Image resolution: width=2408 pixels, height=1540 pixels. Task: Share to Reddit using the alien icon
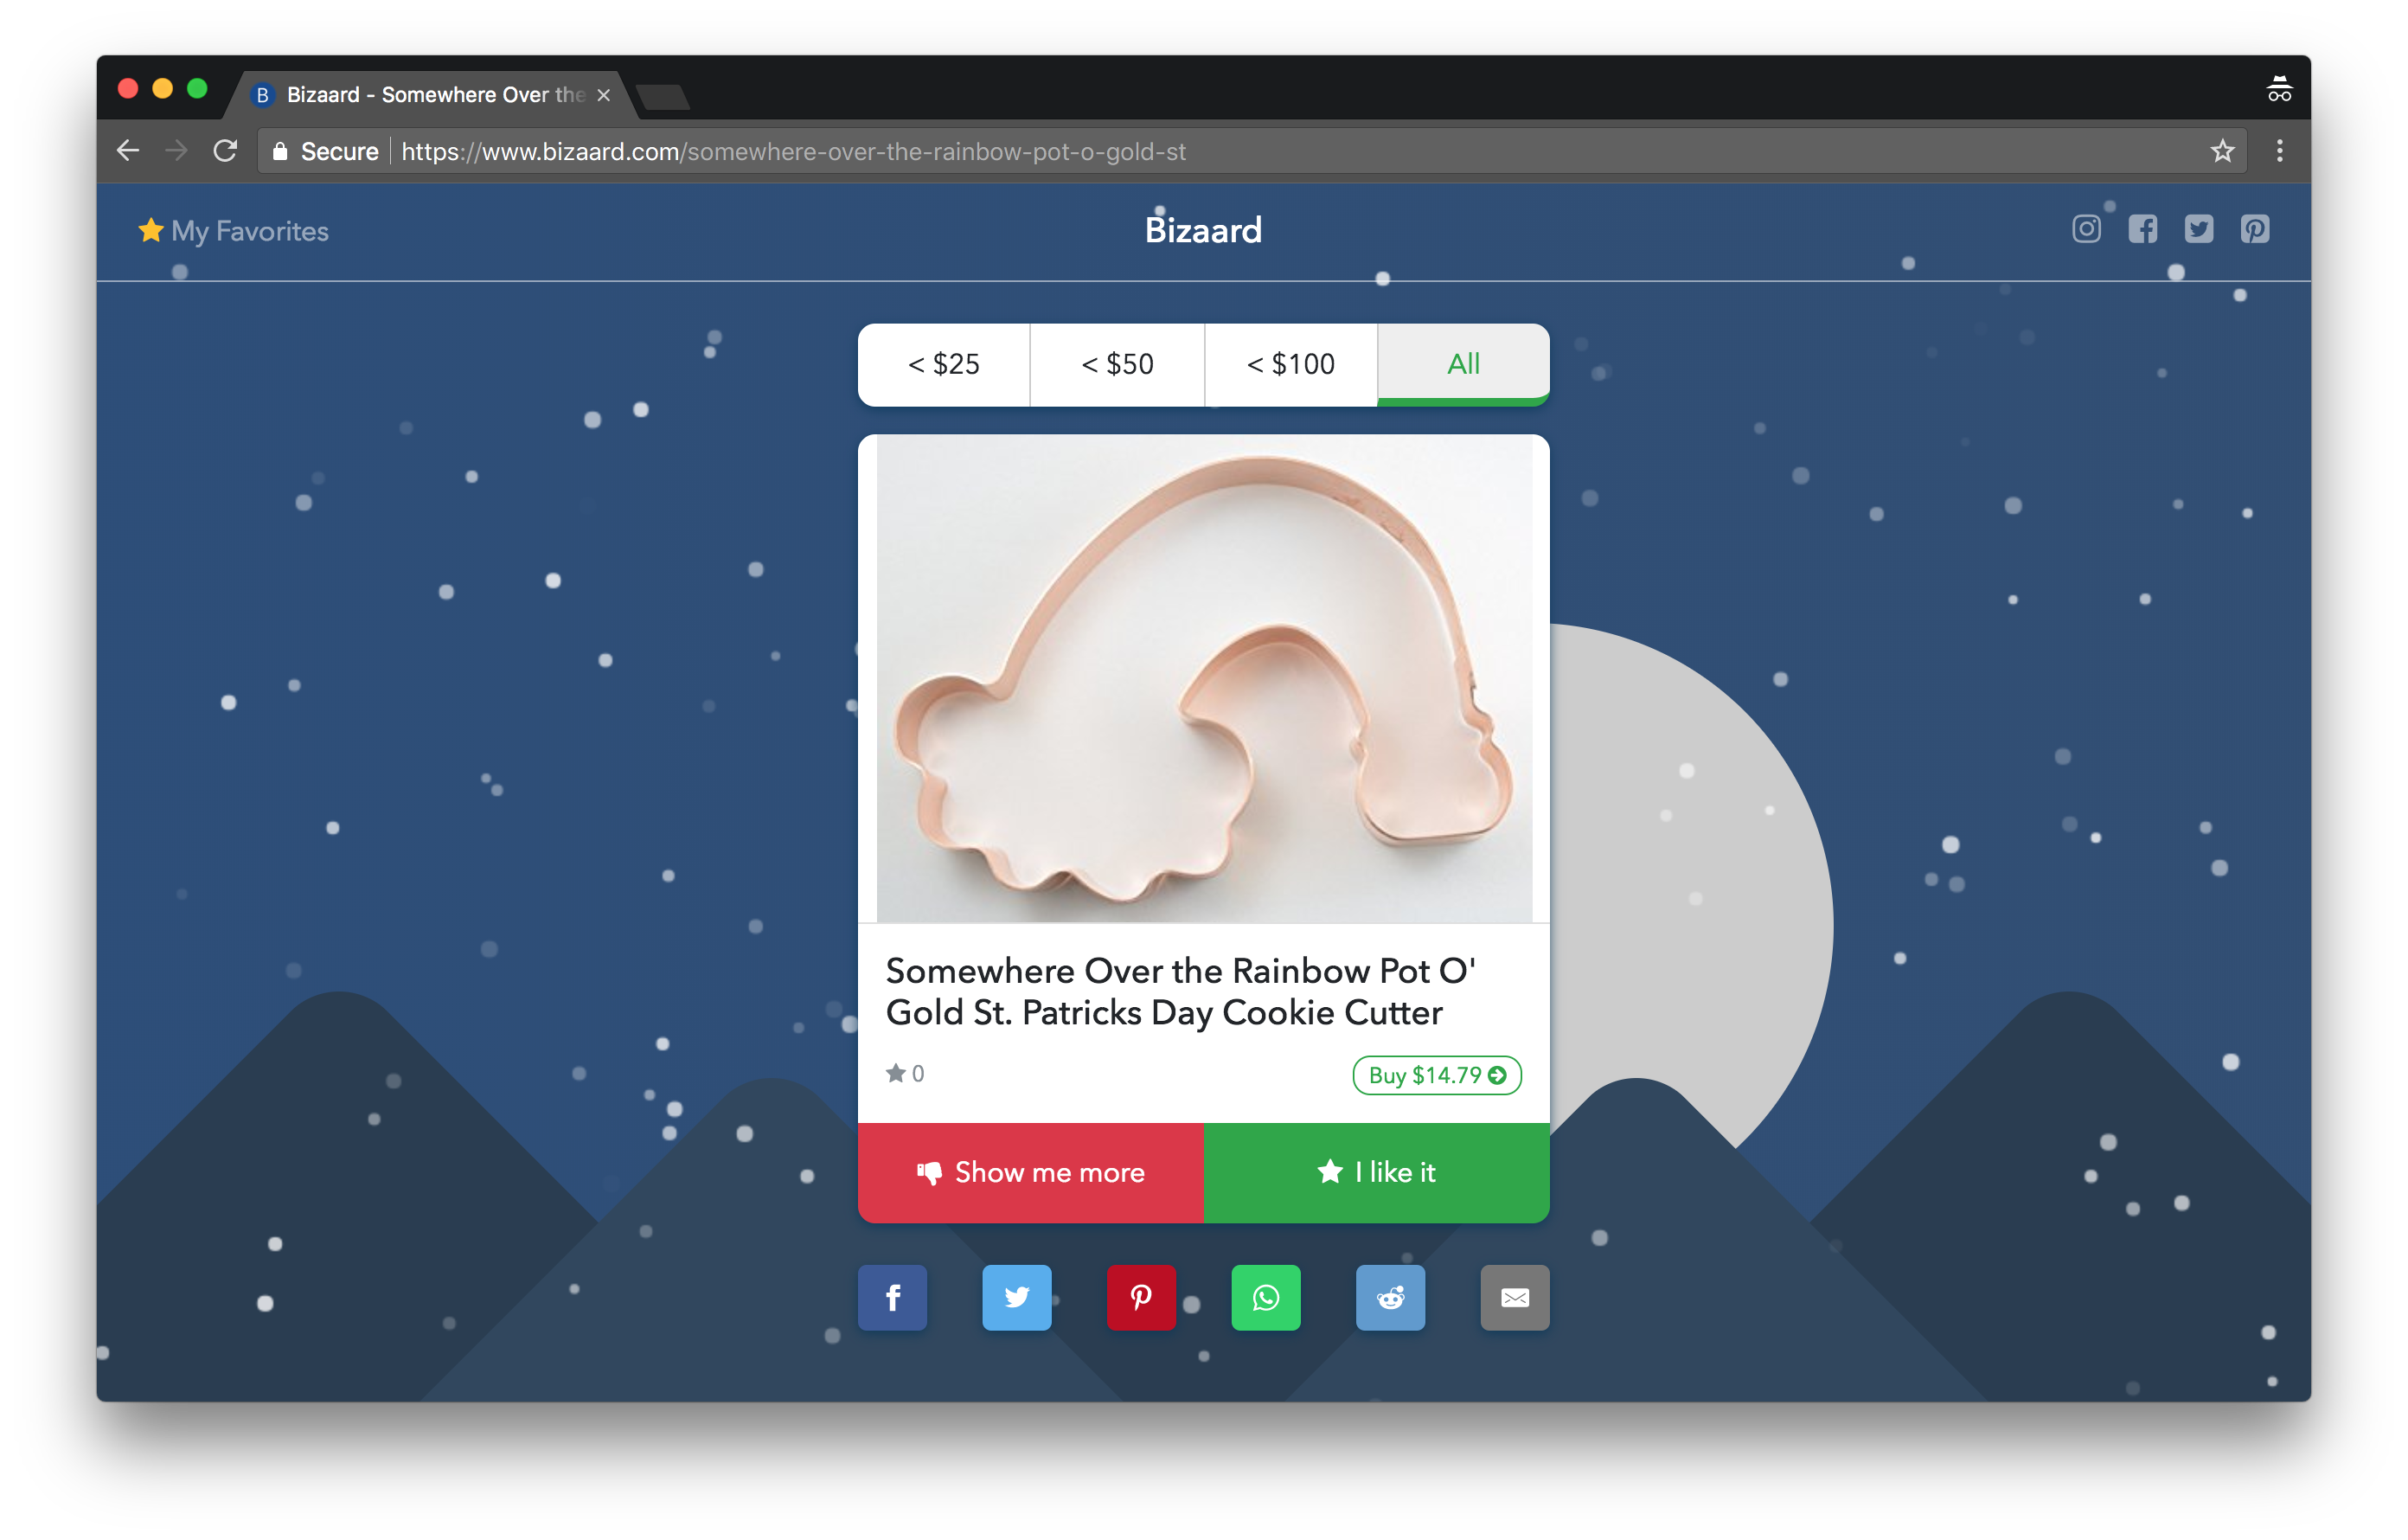1390,1297
